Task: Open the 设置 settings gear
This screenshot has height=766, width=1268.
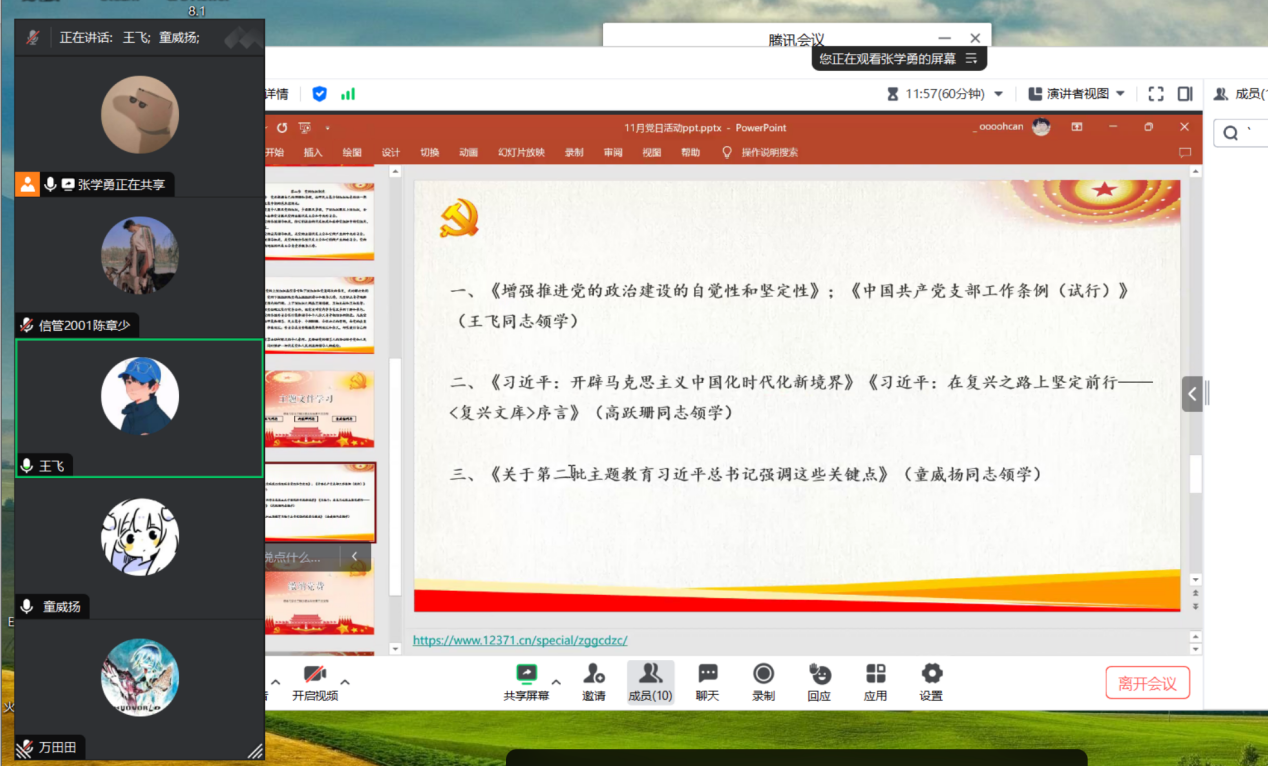Action: pyautogui.click(x=931, y=681)
